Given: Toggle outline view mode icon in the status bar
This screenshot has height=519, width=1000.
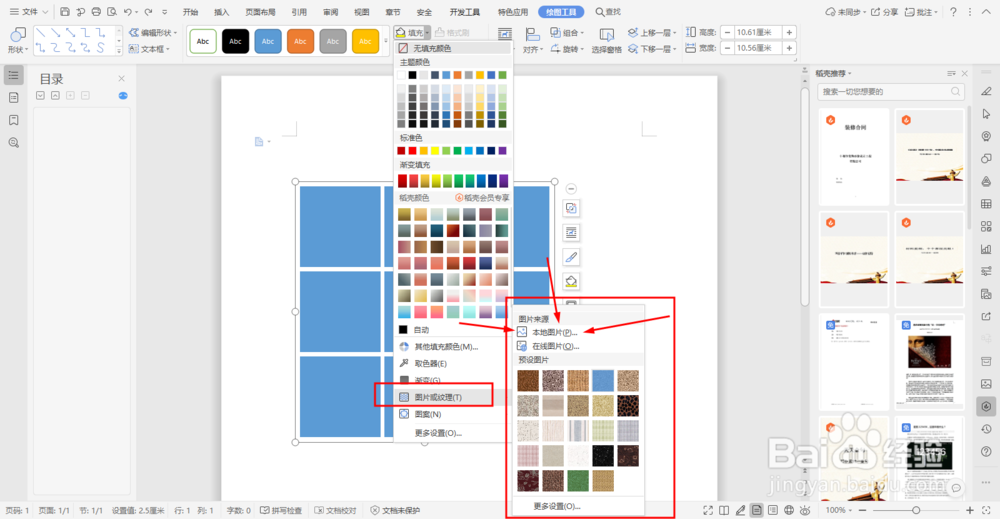Looking at the screenshot, I should click(x=773, y=510).
